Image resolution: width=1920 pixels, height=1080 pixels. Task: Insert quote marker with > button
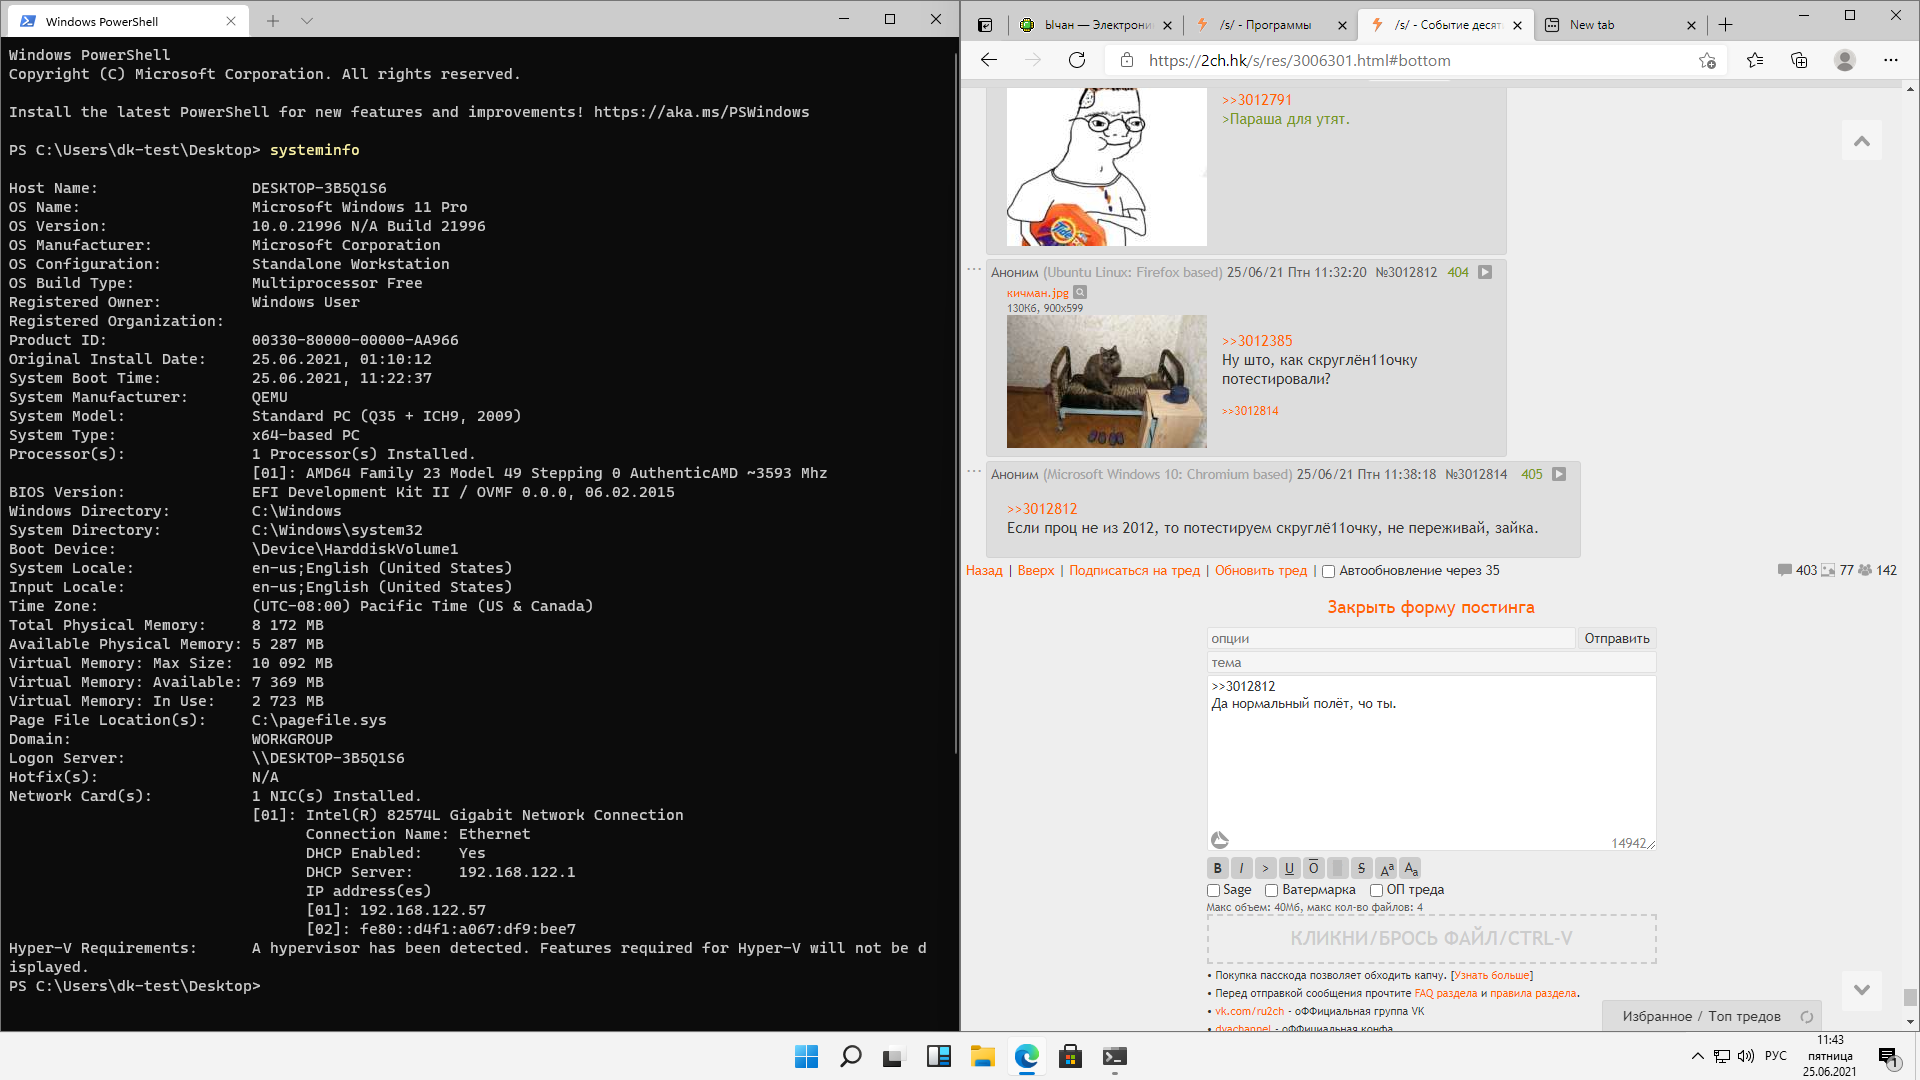coord(1265,868)
